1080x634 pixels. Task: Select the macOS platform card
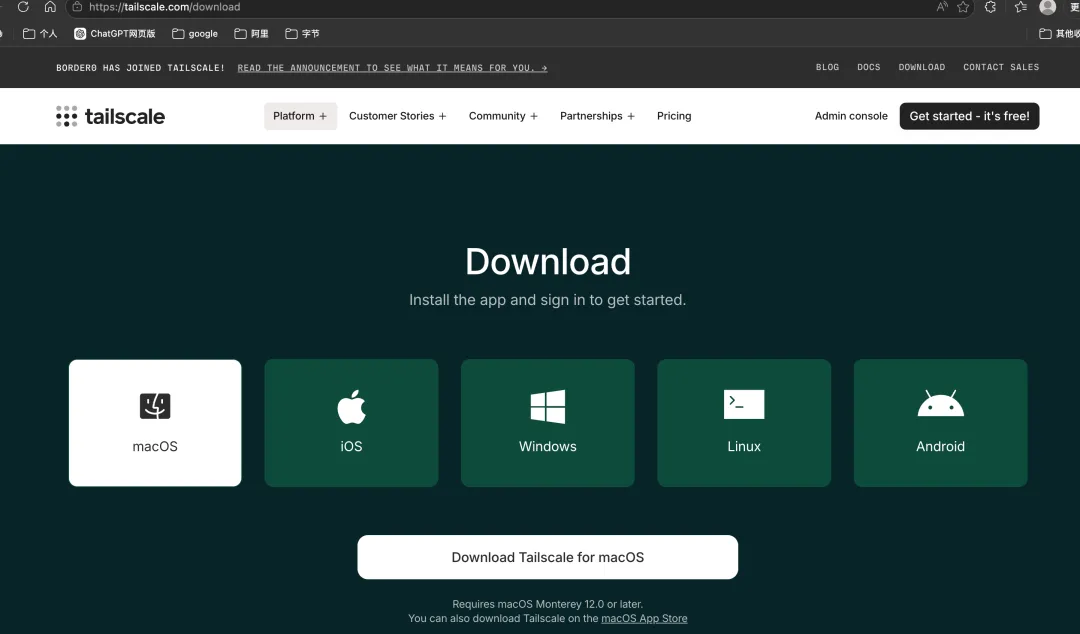pos(155,422)
